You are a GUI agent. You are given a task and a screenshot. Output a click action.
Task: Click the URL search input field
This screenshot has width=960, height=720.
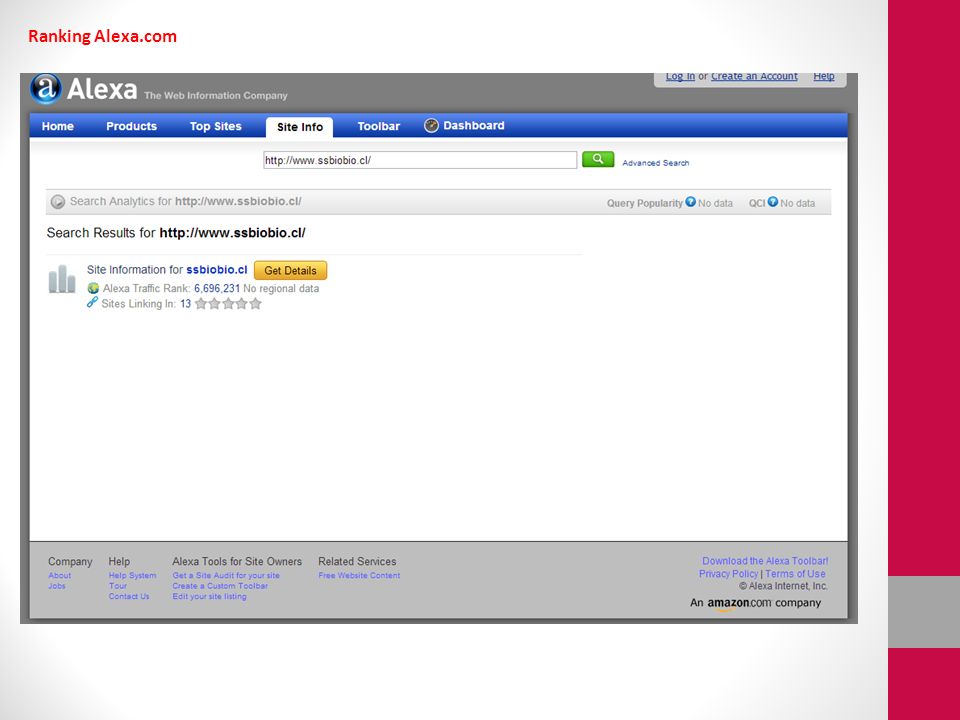coord(420,160)
